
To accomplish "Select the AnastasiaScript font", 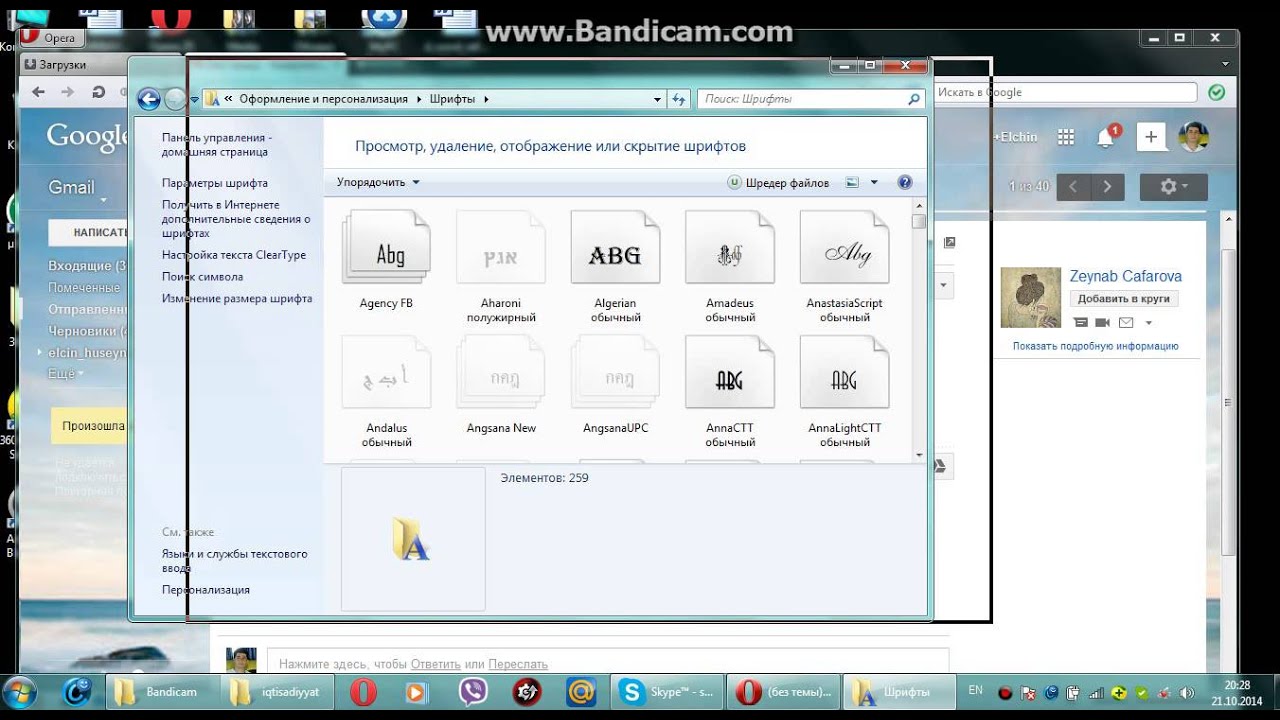I will click(x=845, y=266).
